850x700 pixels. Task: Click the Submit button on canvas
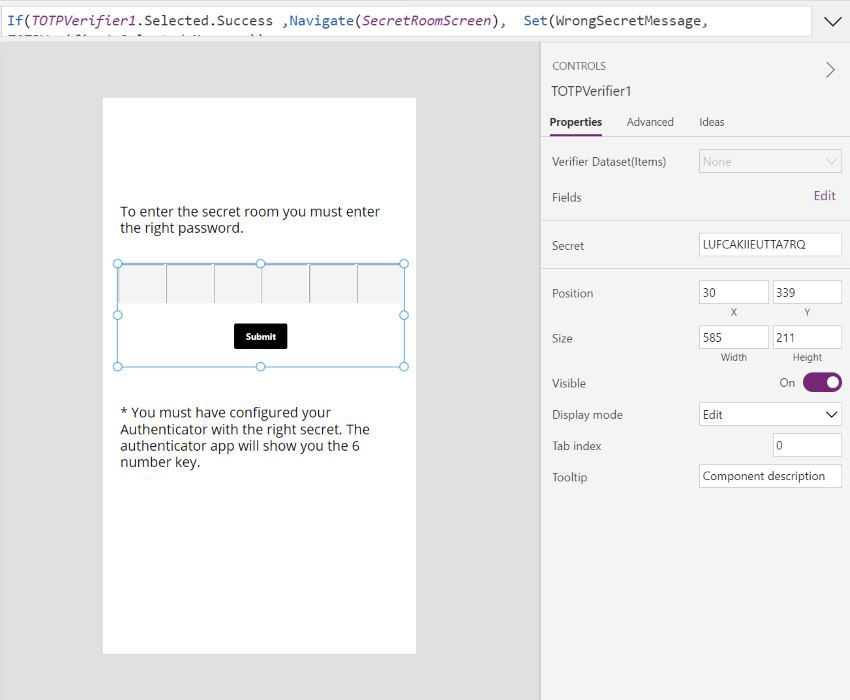tap(260, 336)
